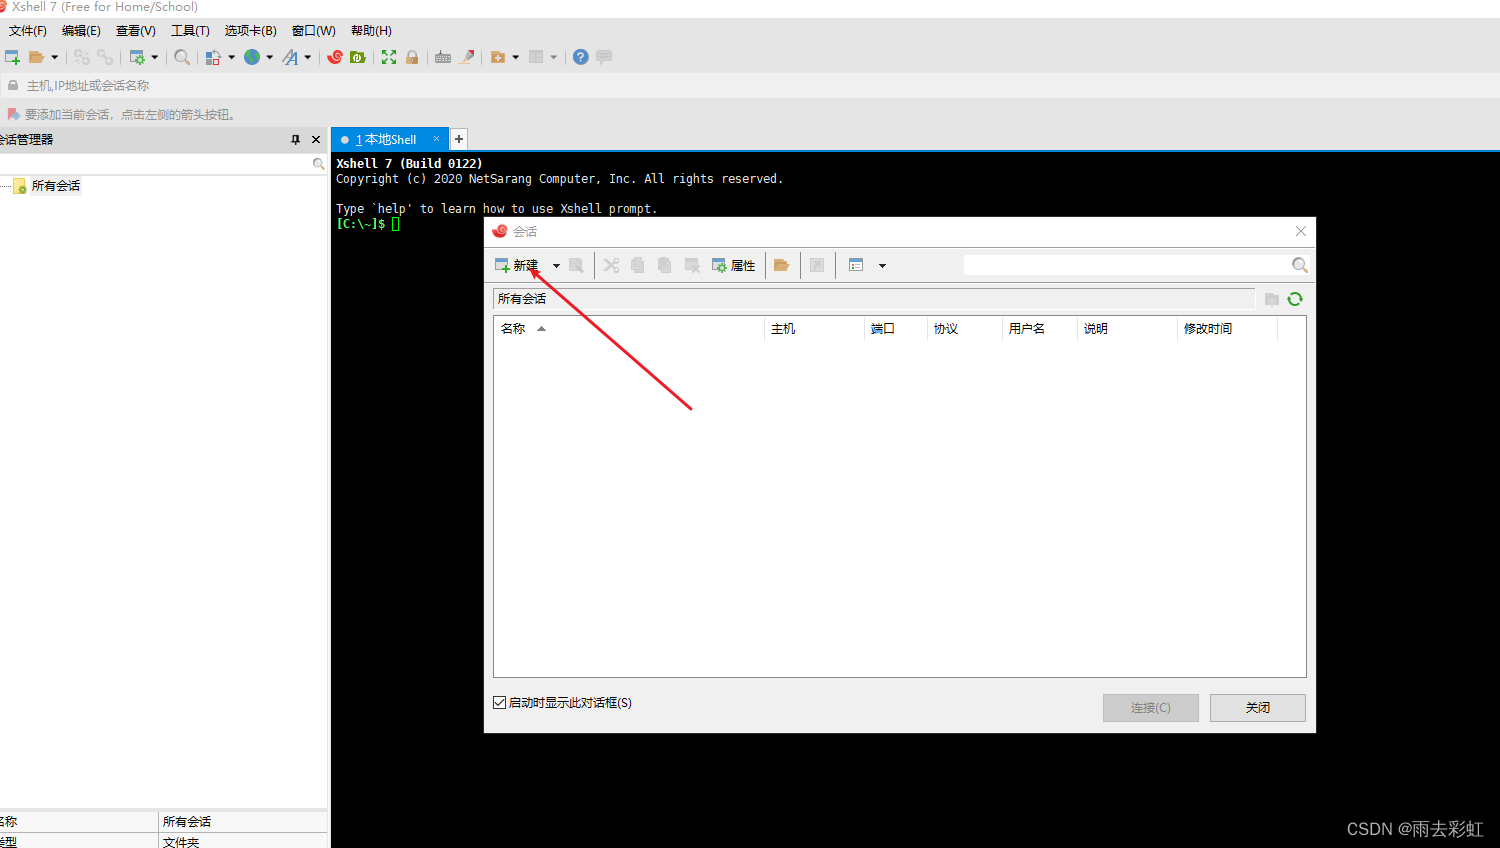
Task: Expand the layout grid dropdown arrow
Action: 553,57
